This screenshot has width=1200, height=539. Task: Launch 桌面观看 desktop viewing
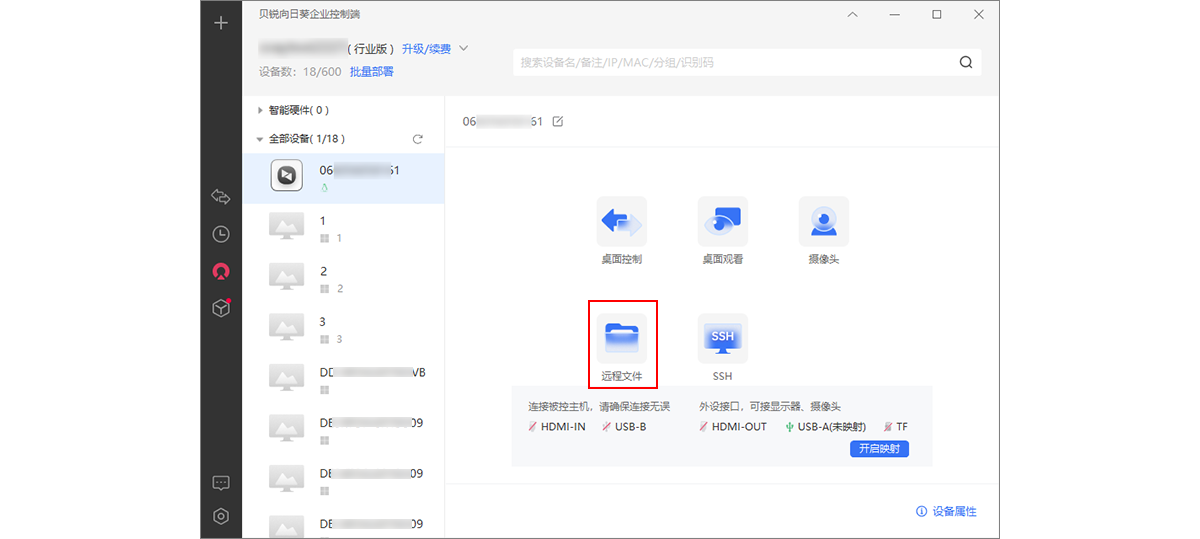(x=722, y=222)
